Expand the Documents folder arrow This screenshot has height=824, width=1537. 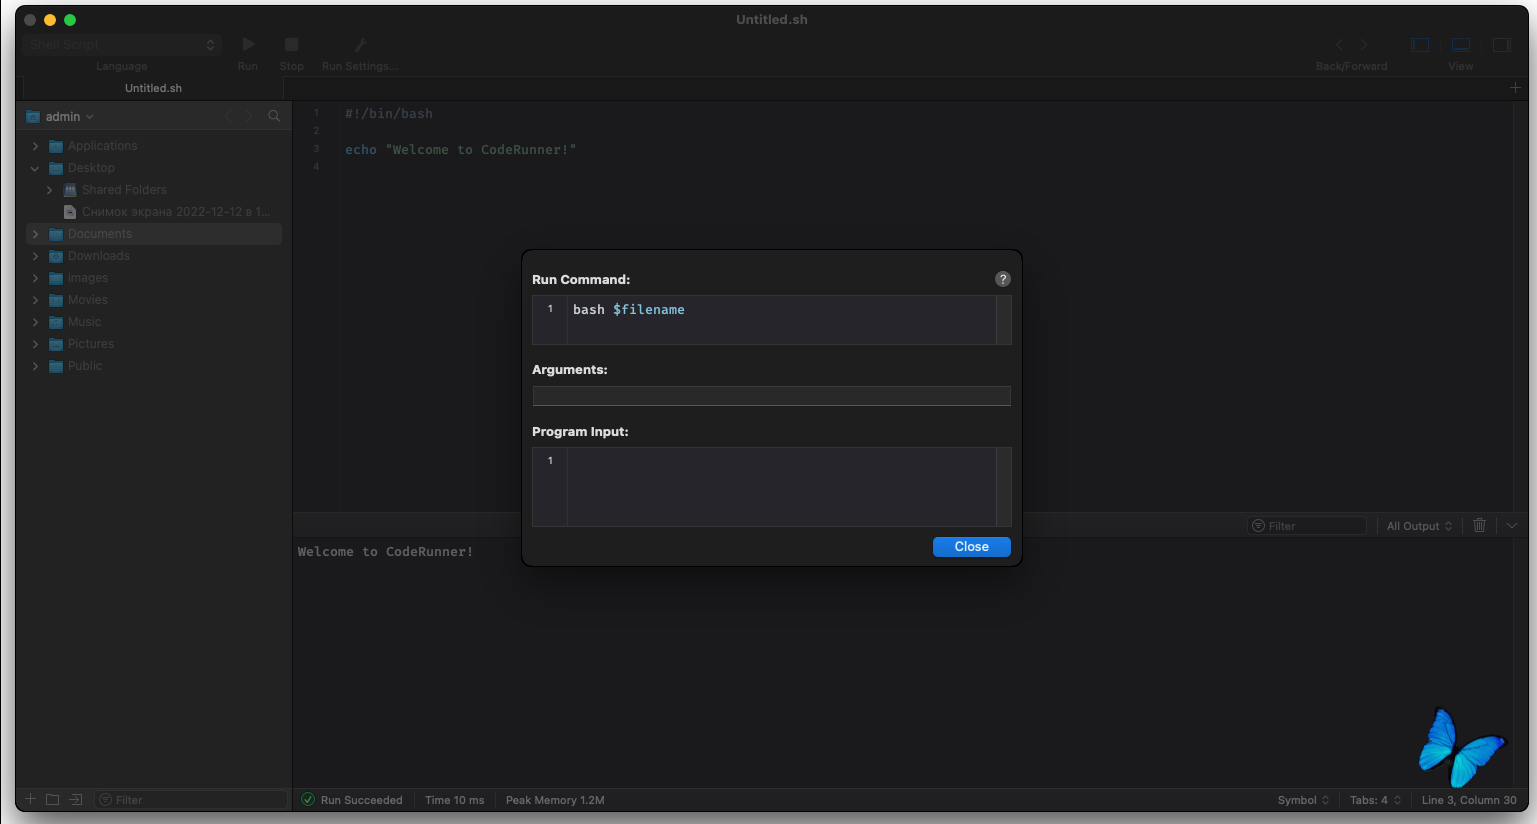36,234
